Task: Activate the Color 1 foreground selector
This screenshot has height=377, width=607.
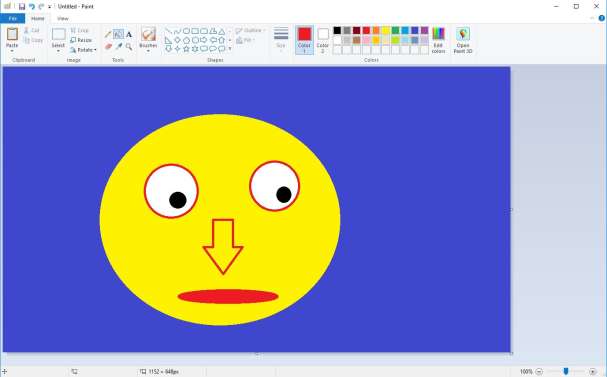Action: [304, 40]
